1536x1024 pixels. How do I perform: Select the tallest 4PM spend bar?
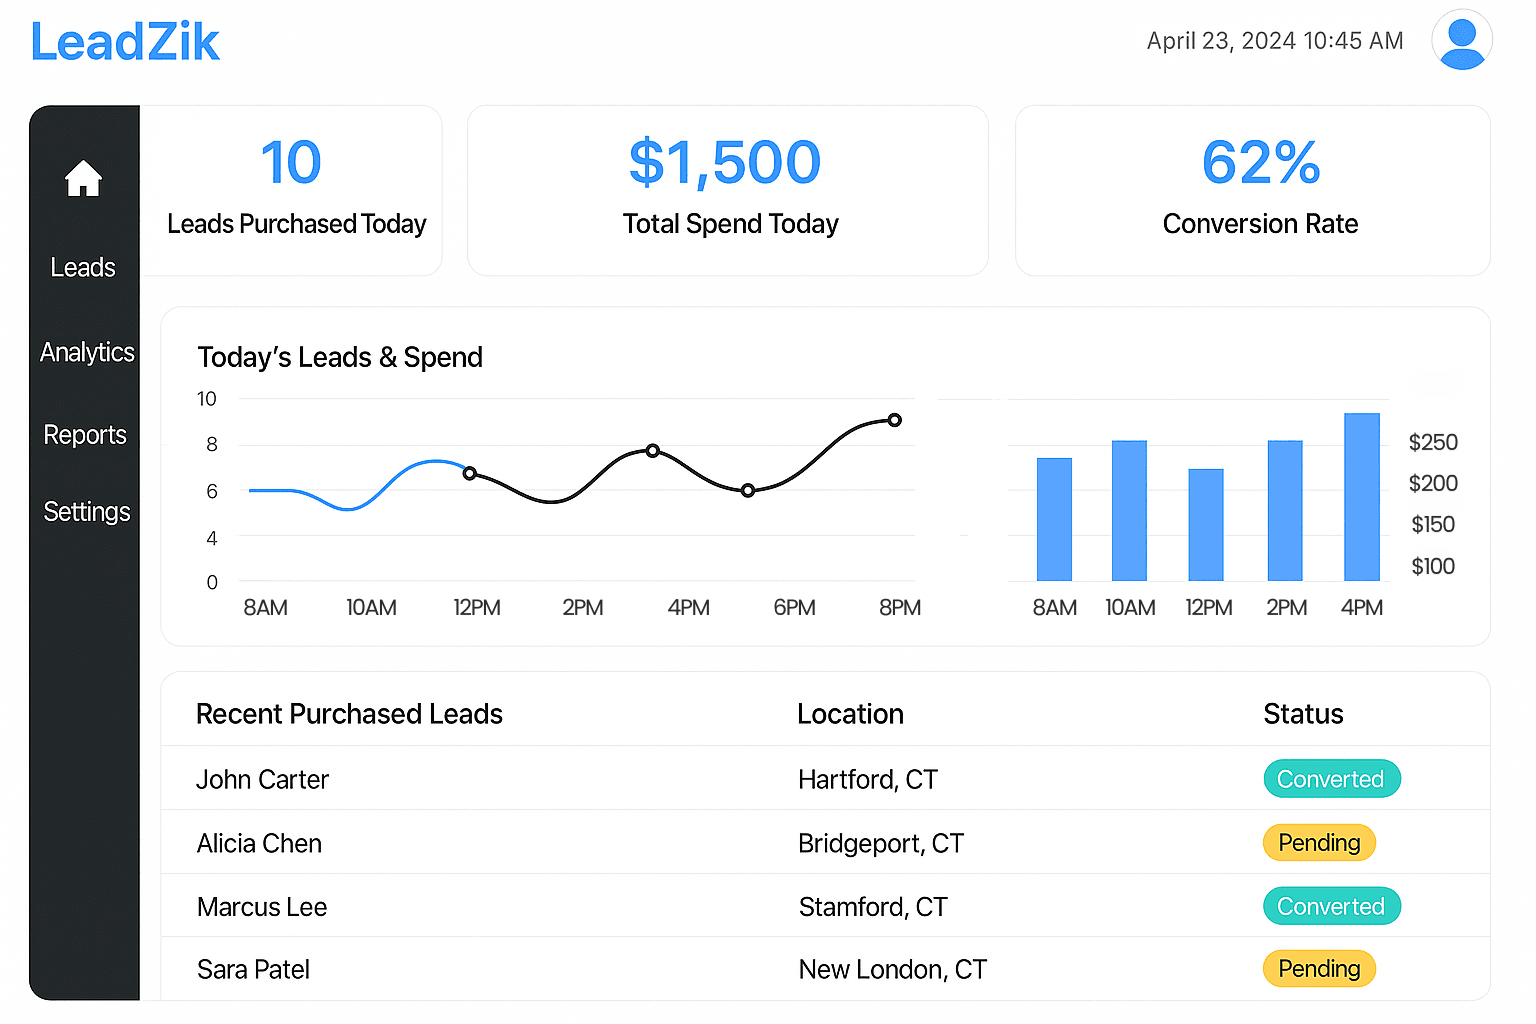(x=1361, y=496)
